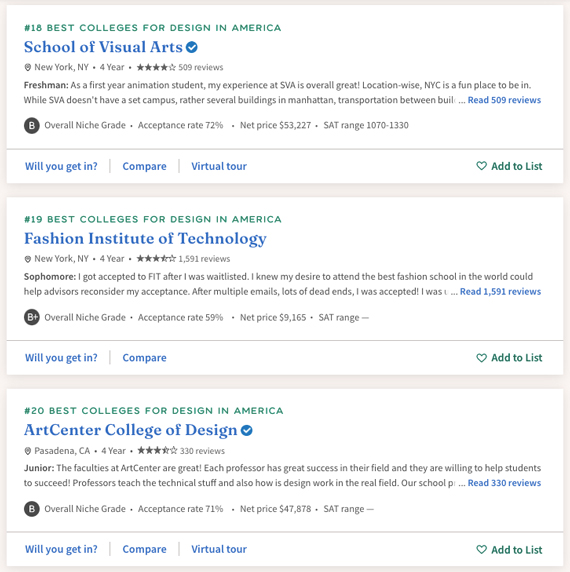The image size is (570, 572).
Task: Select Compare for Fashion Institute of Technology
Action: (144, 358)
